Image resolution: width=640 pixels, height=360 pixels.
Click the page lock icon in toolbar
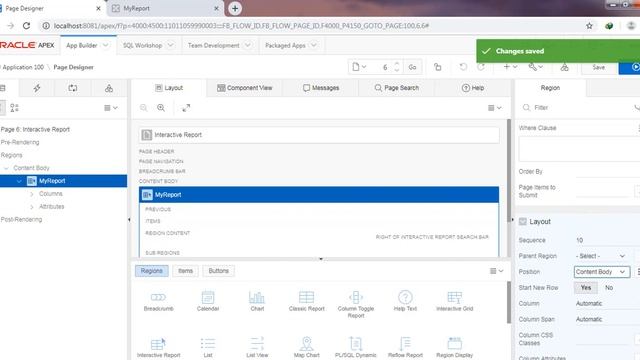click(438, 67)
